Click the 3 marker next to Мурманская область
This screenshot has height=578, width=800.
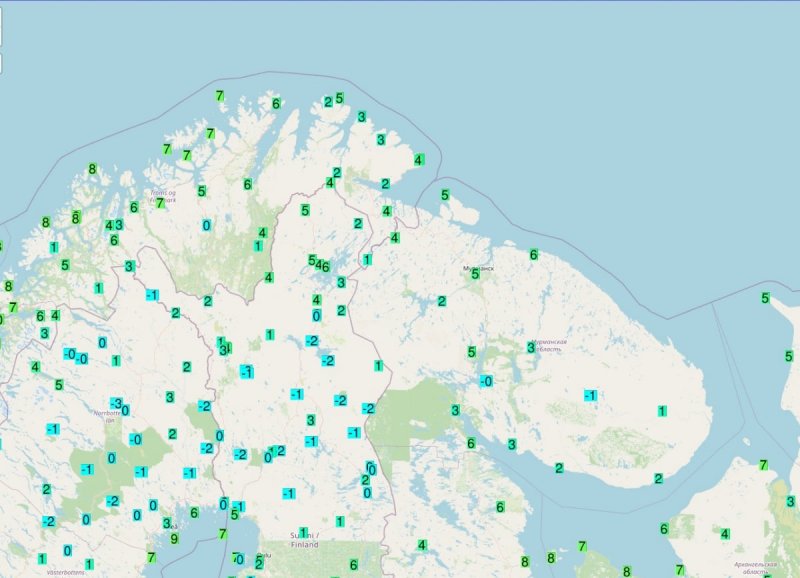531,347
